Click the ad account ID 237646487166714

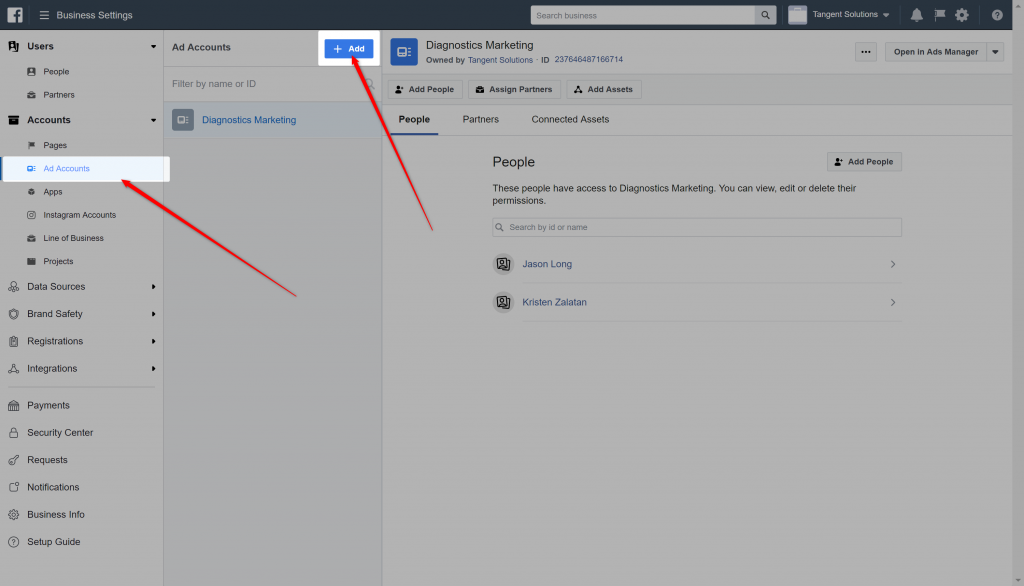[x=588, y=59]
